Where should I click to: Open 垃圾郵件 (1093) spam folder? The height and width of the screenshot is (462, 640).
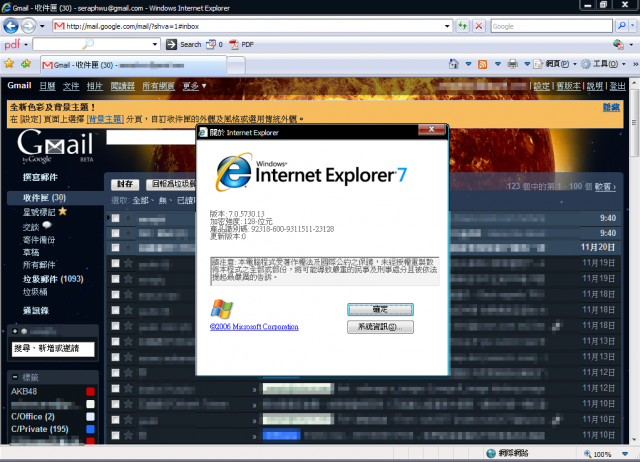pos(53,279)
